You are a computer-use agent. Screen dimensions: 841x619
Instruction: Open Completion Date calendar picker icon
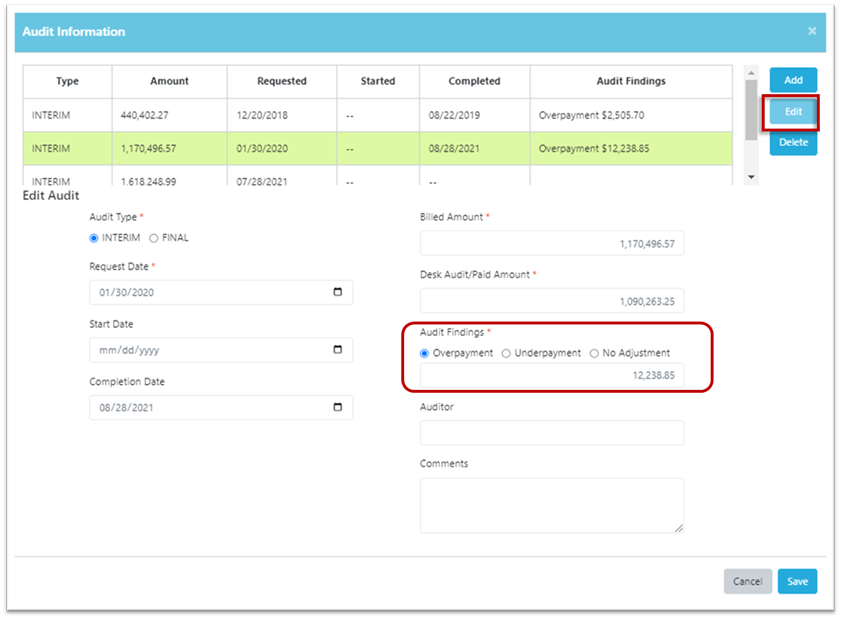(337, 408)
